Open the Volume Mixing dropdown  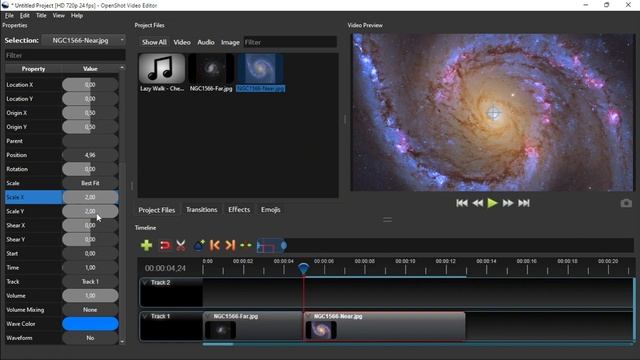tap(90, 310)
